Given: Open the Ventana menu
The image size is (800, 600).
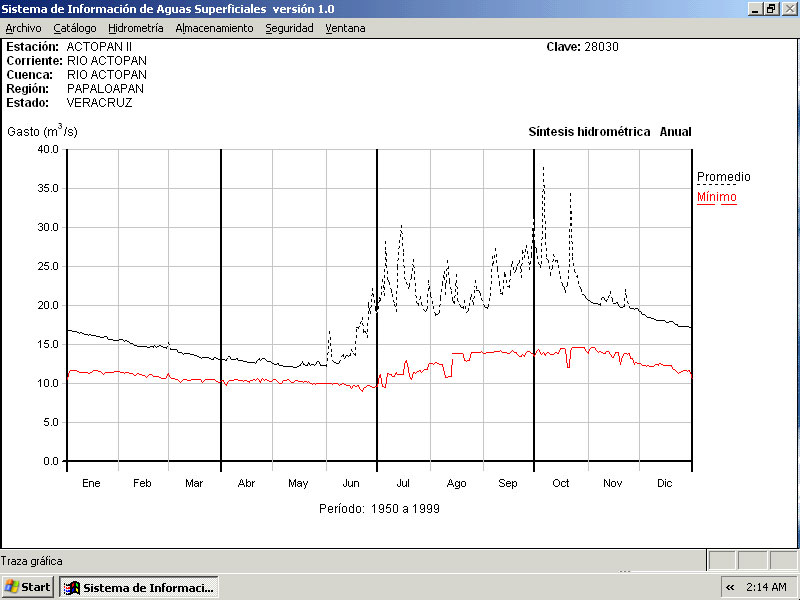Looking at the screenshot, I should pyautogui.click(x=345, y=28).
